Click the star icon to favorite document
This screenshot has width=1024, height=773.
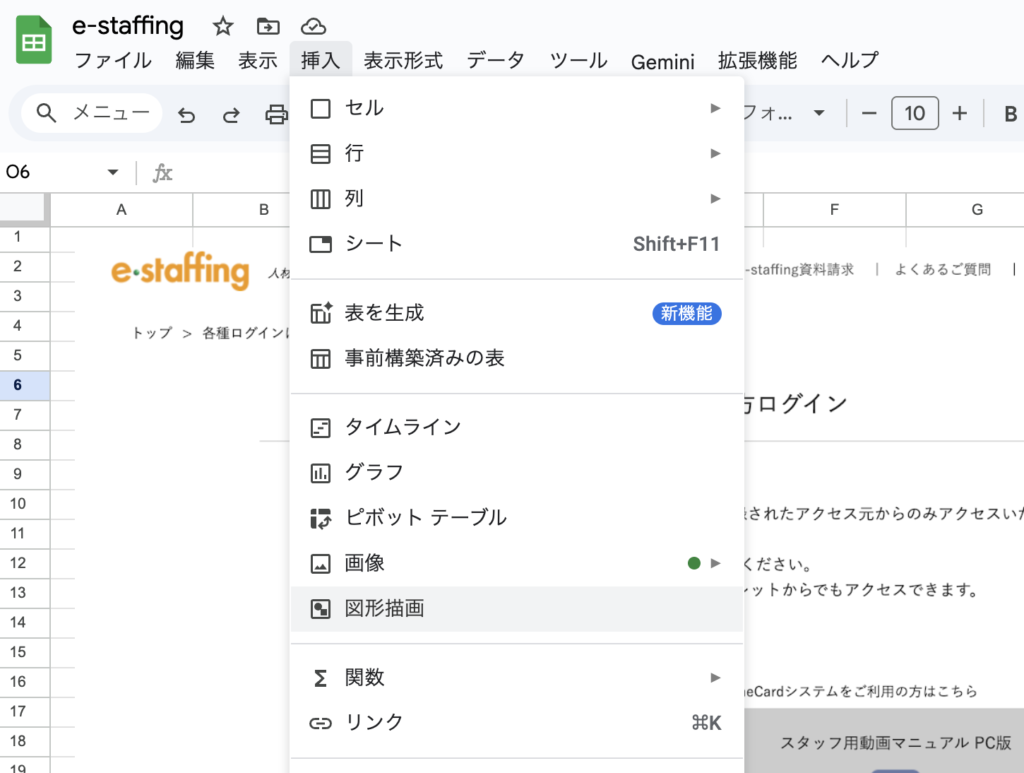[x=223, y=26]
